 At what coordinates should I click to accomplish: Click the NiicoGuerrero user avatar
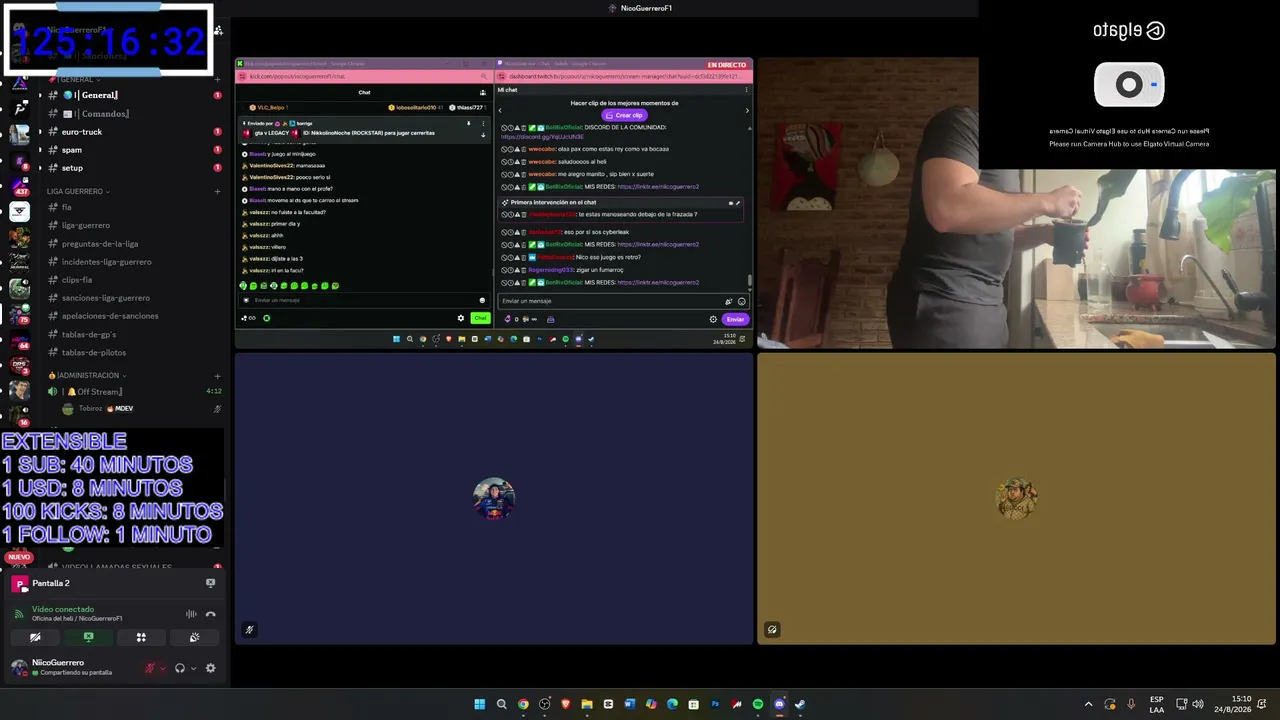[19, 667]
